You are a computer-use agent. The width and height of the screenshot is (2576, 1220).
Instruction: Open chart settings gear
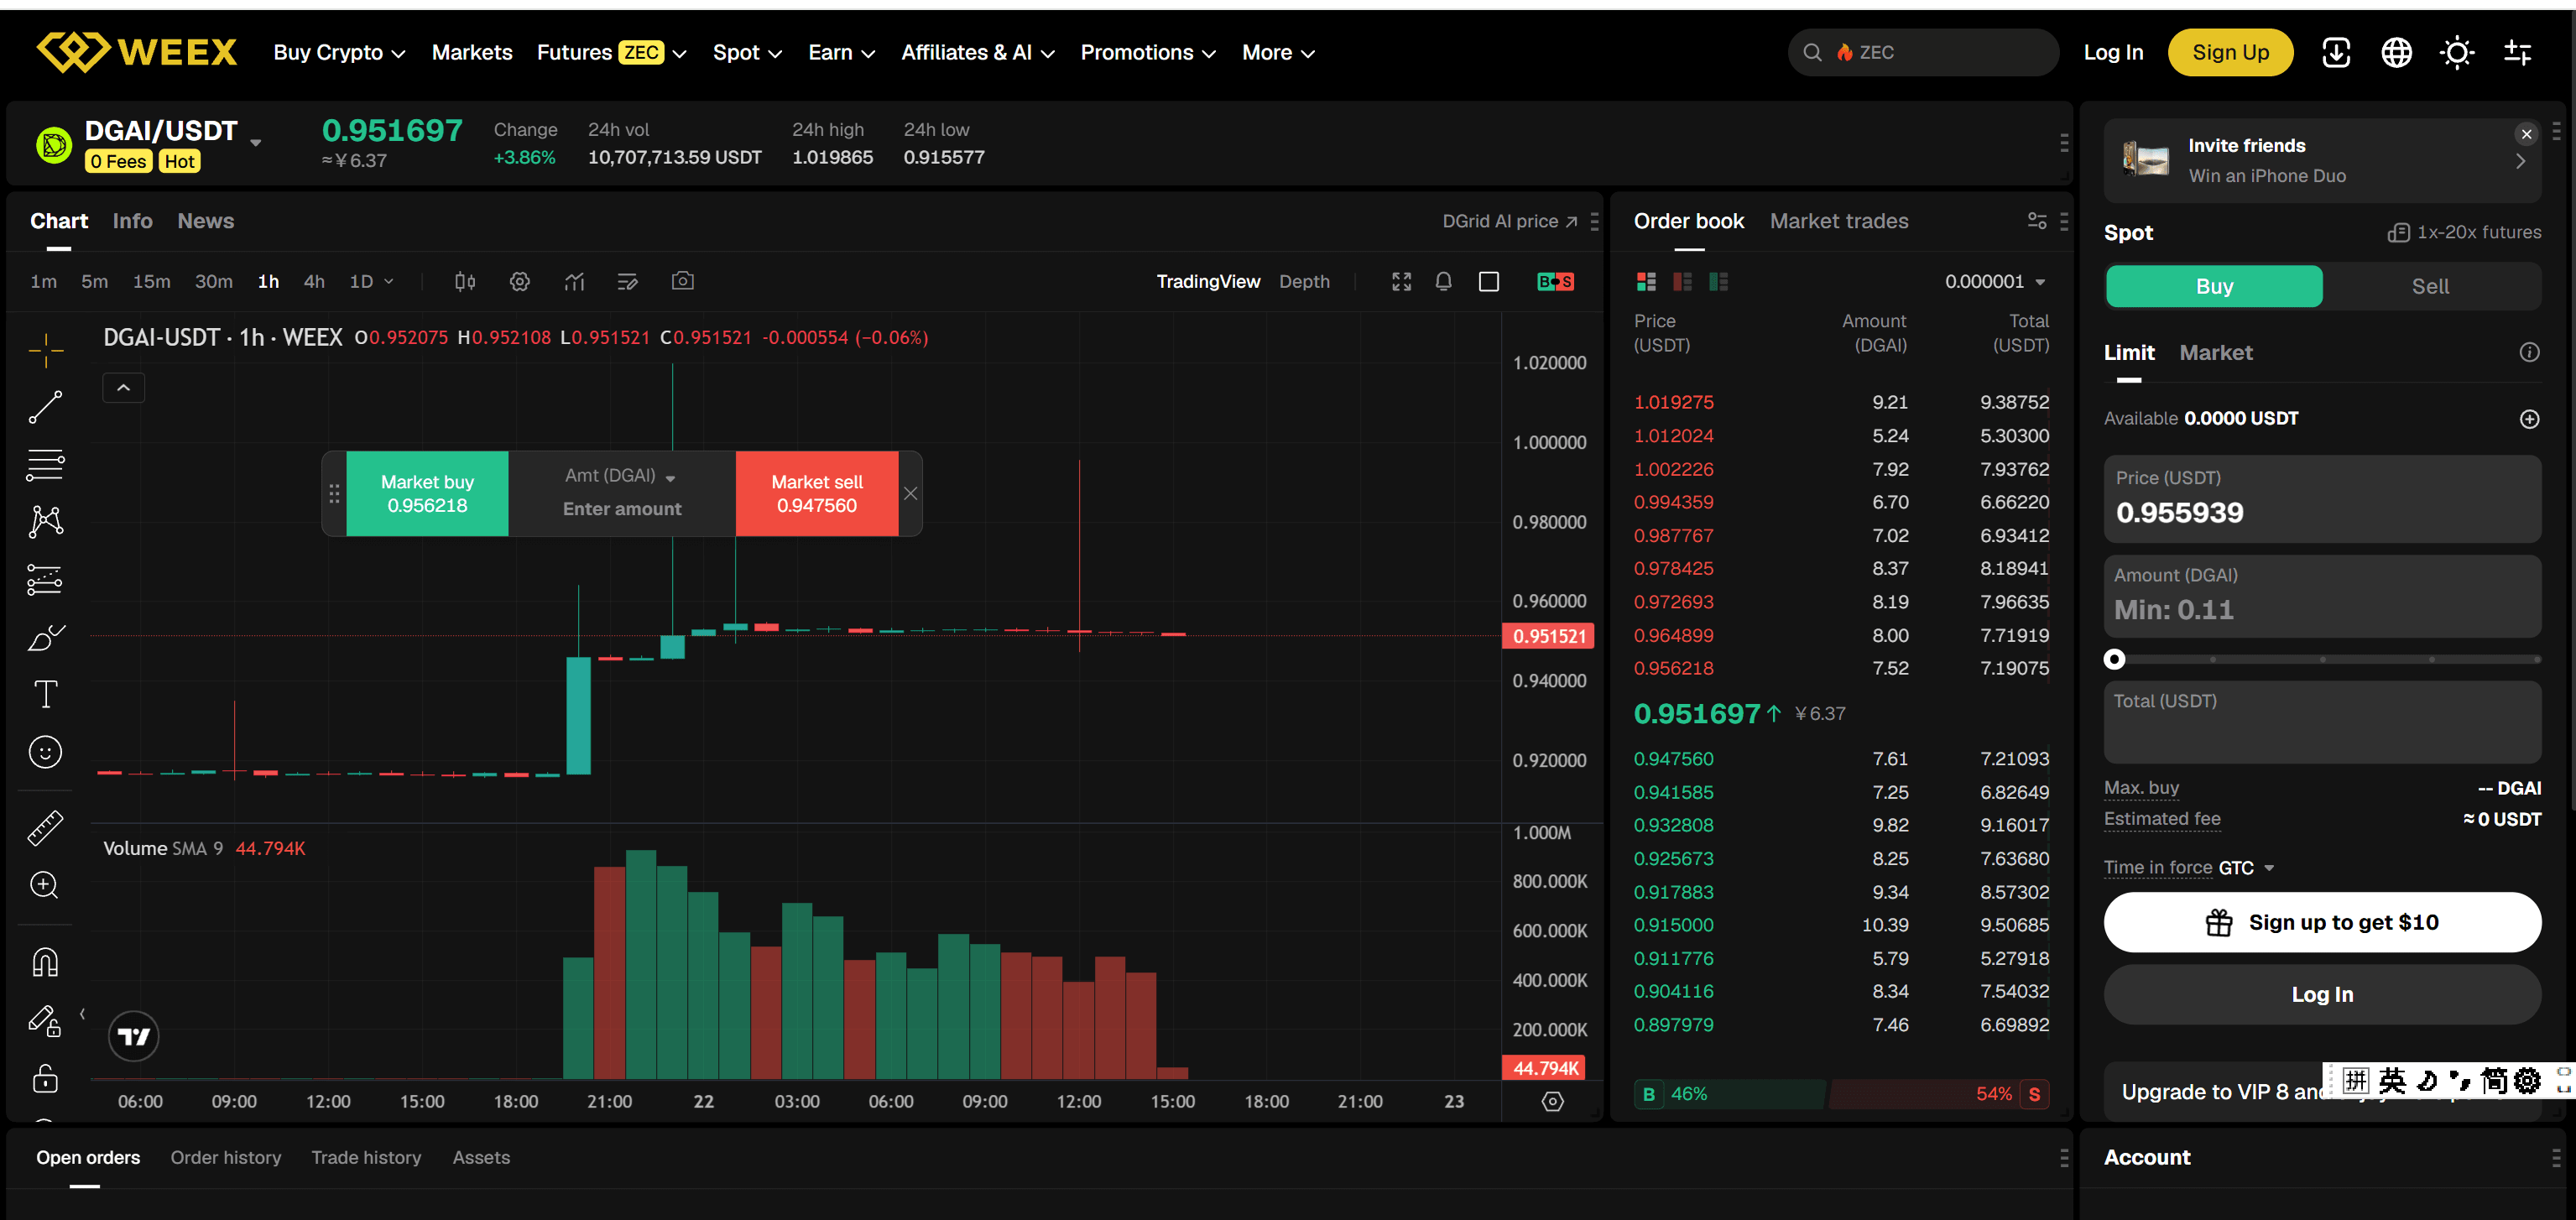pyautogui.click(x=520, y=282)
